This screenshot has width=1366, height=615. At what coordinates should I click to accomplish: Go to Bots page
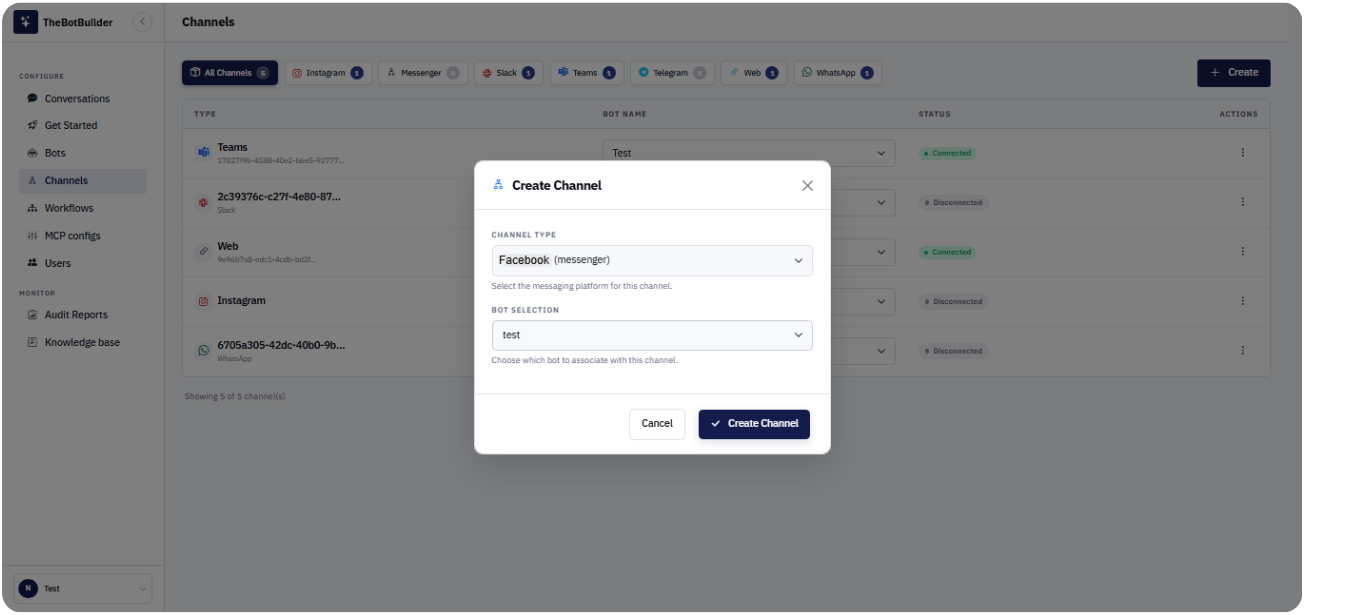[82, 153]
